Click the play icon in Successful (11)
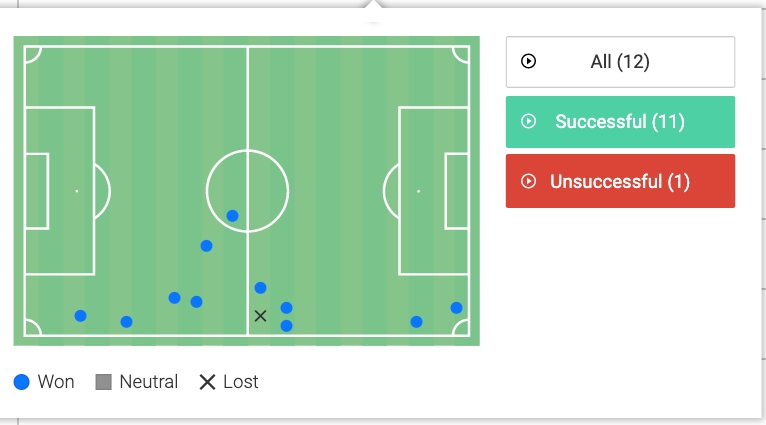766x425 pixels. 529,122
